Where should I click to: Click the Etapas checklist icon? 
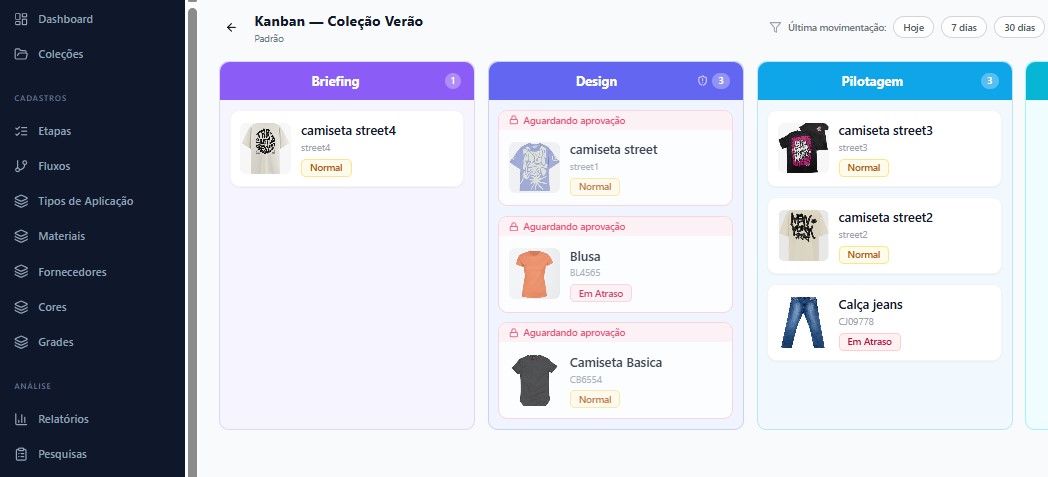click(x=22, y=131)
